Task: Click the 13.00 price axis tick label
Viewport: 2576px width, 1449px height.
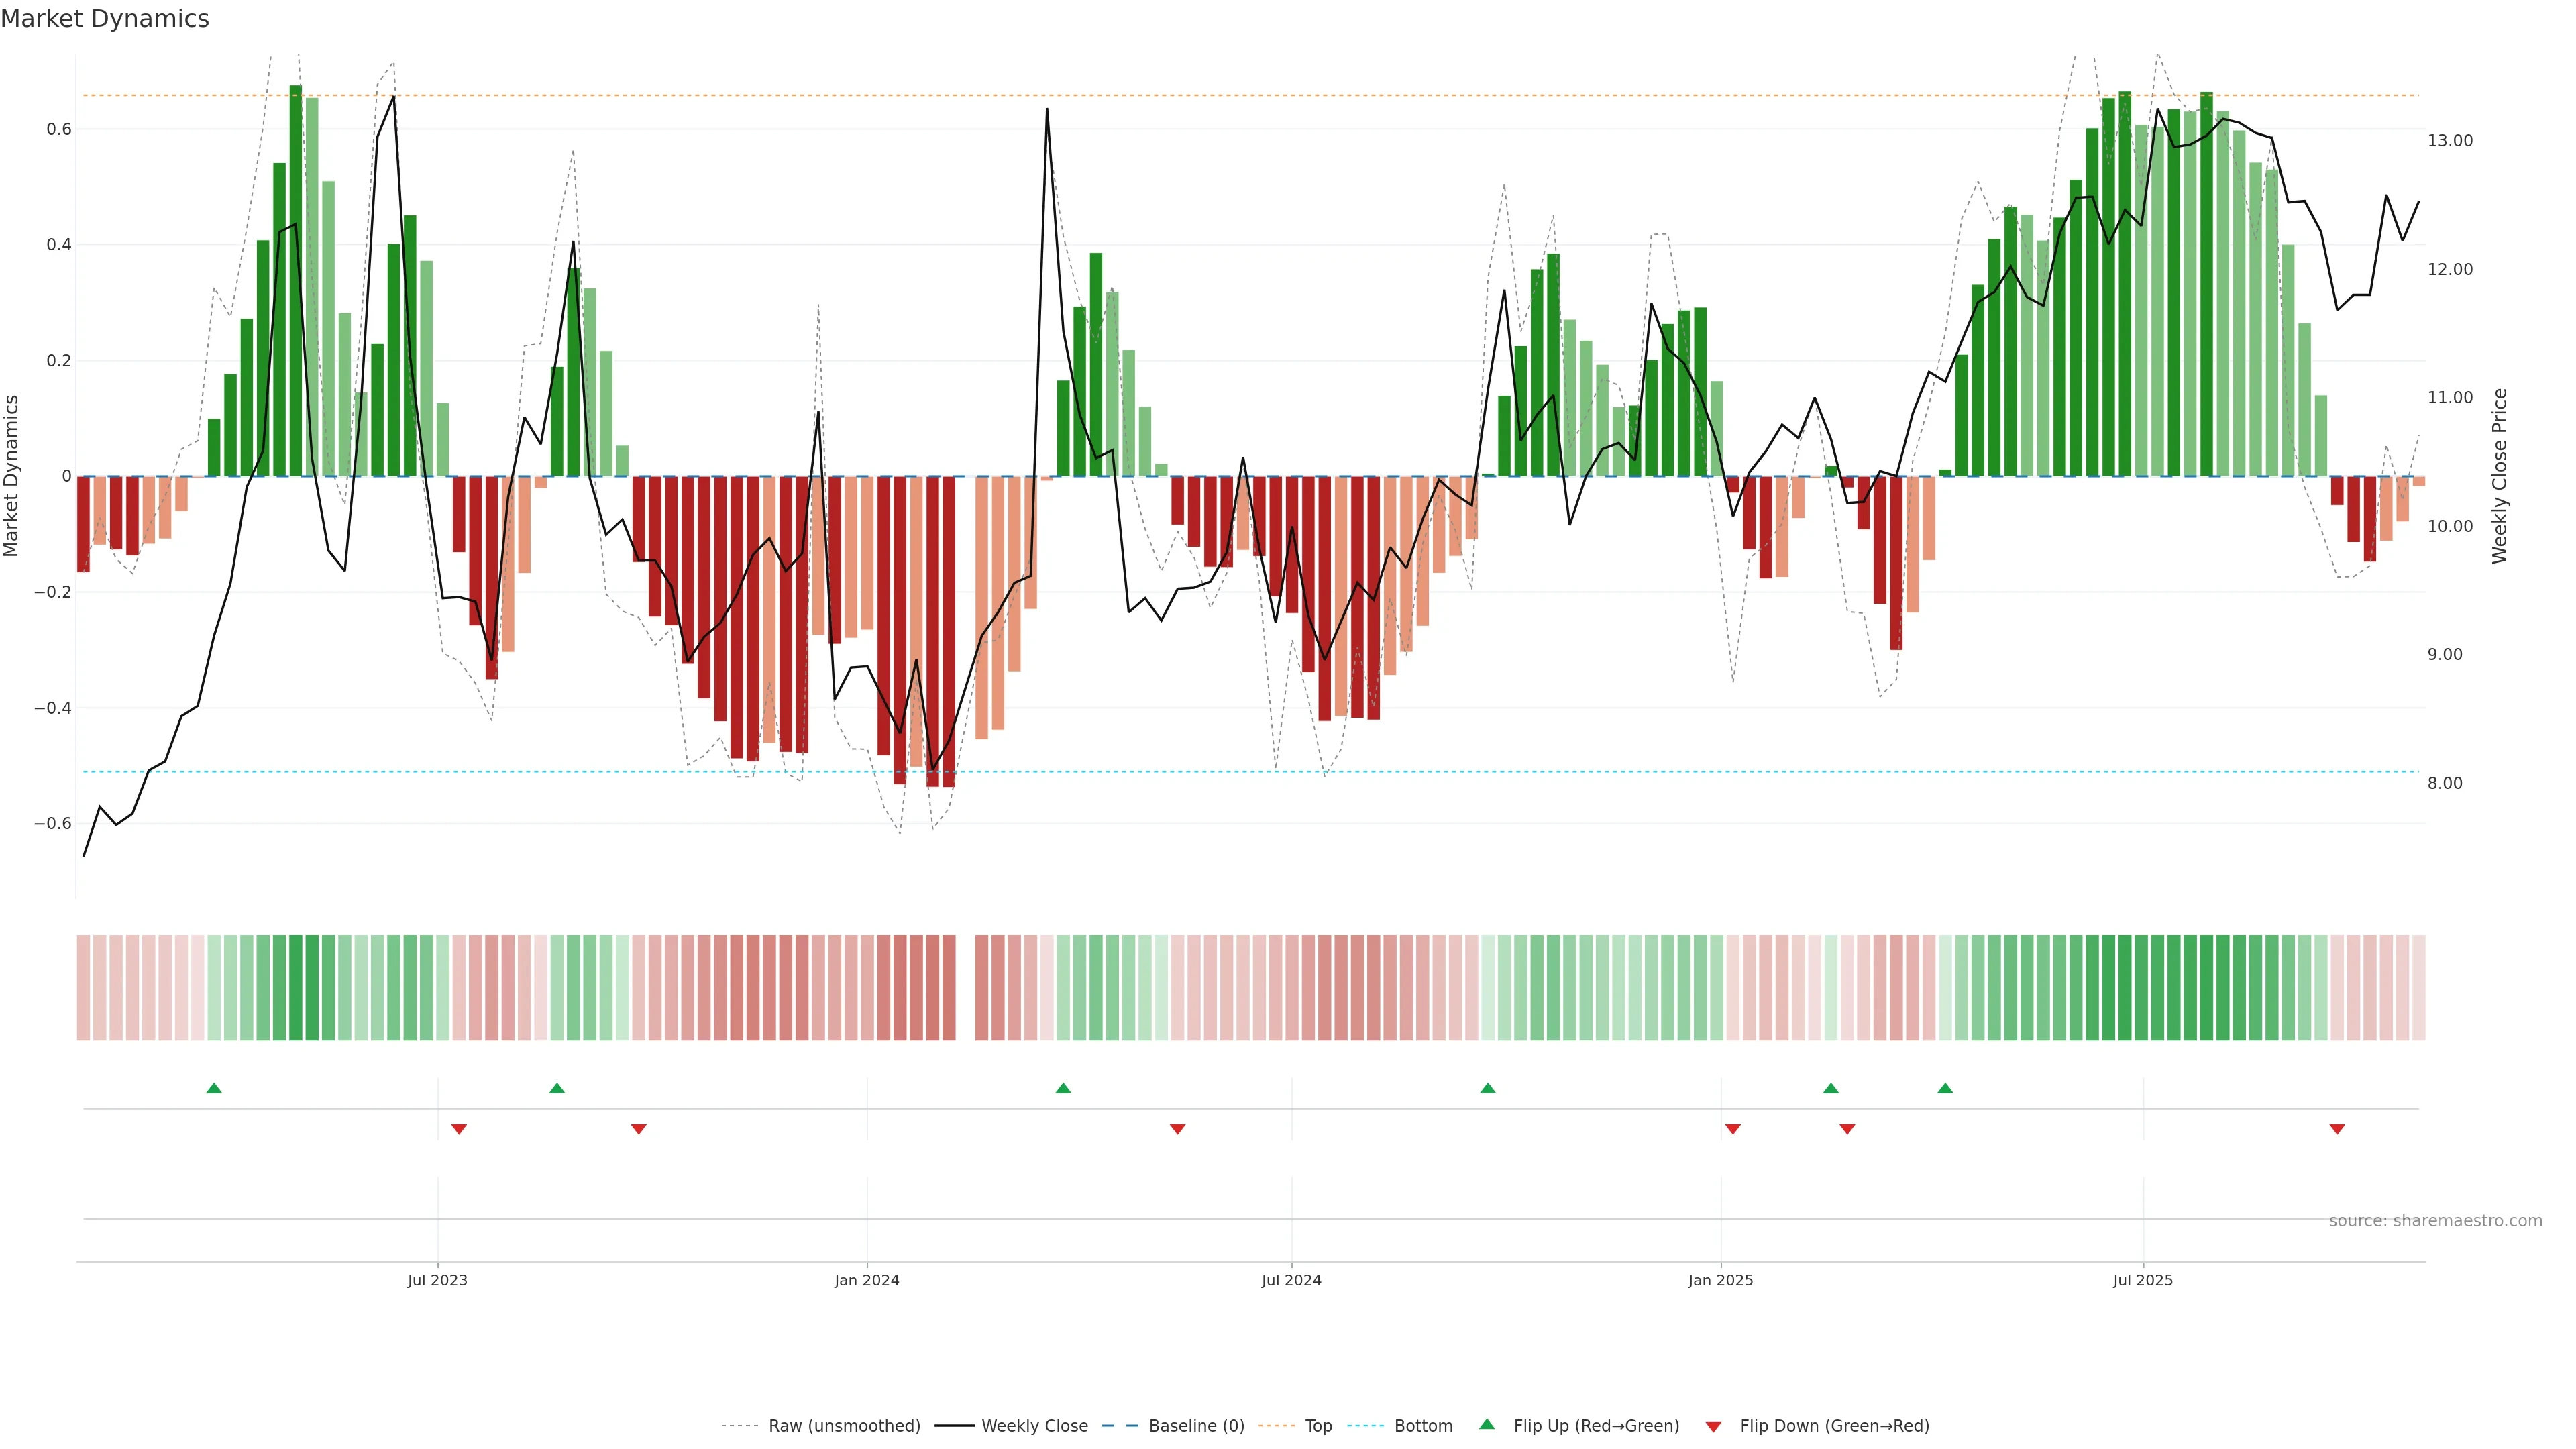Action: point(2449,141)
